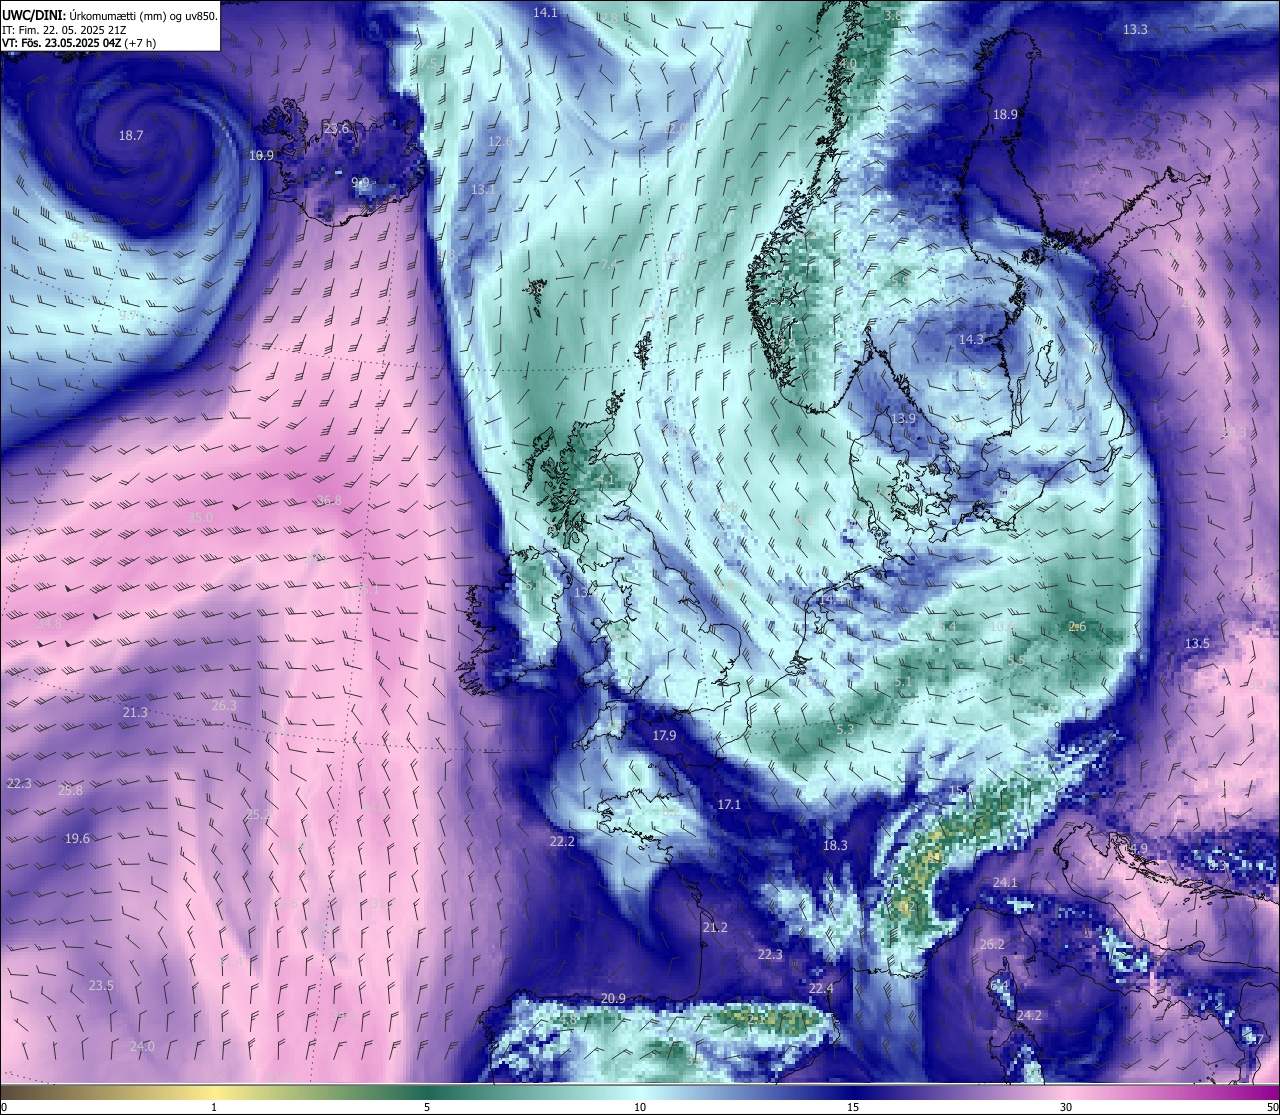
Task: Click the 17.9 value over the English Channel
Action: point(664,735)
